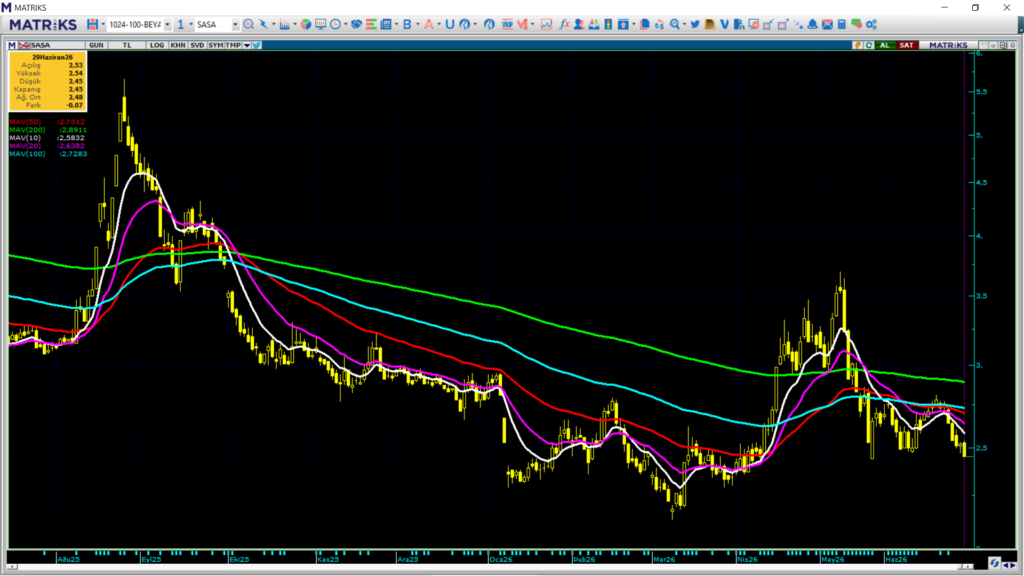This screenshot has width=1024, height=576.
Task: Click the mail envelope icon
Action: click(827, 24)
